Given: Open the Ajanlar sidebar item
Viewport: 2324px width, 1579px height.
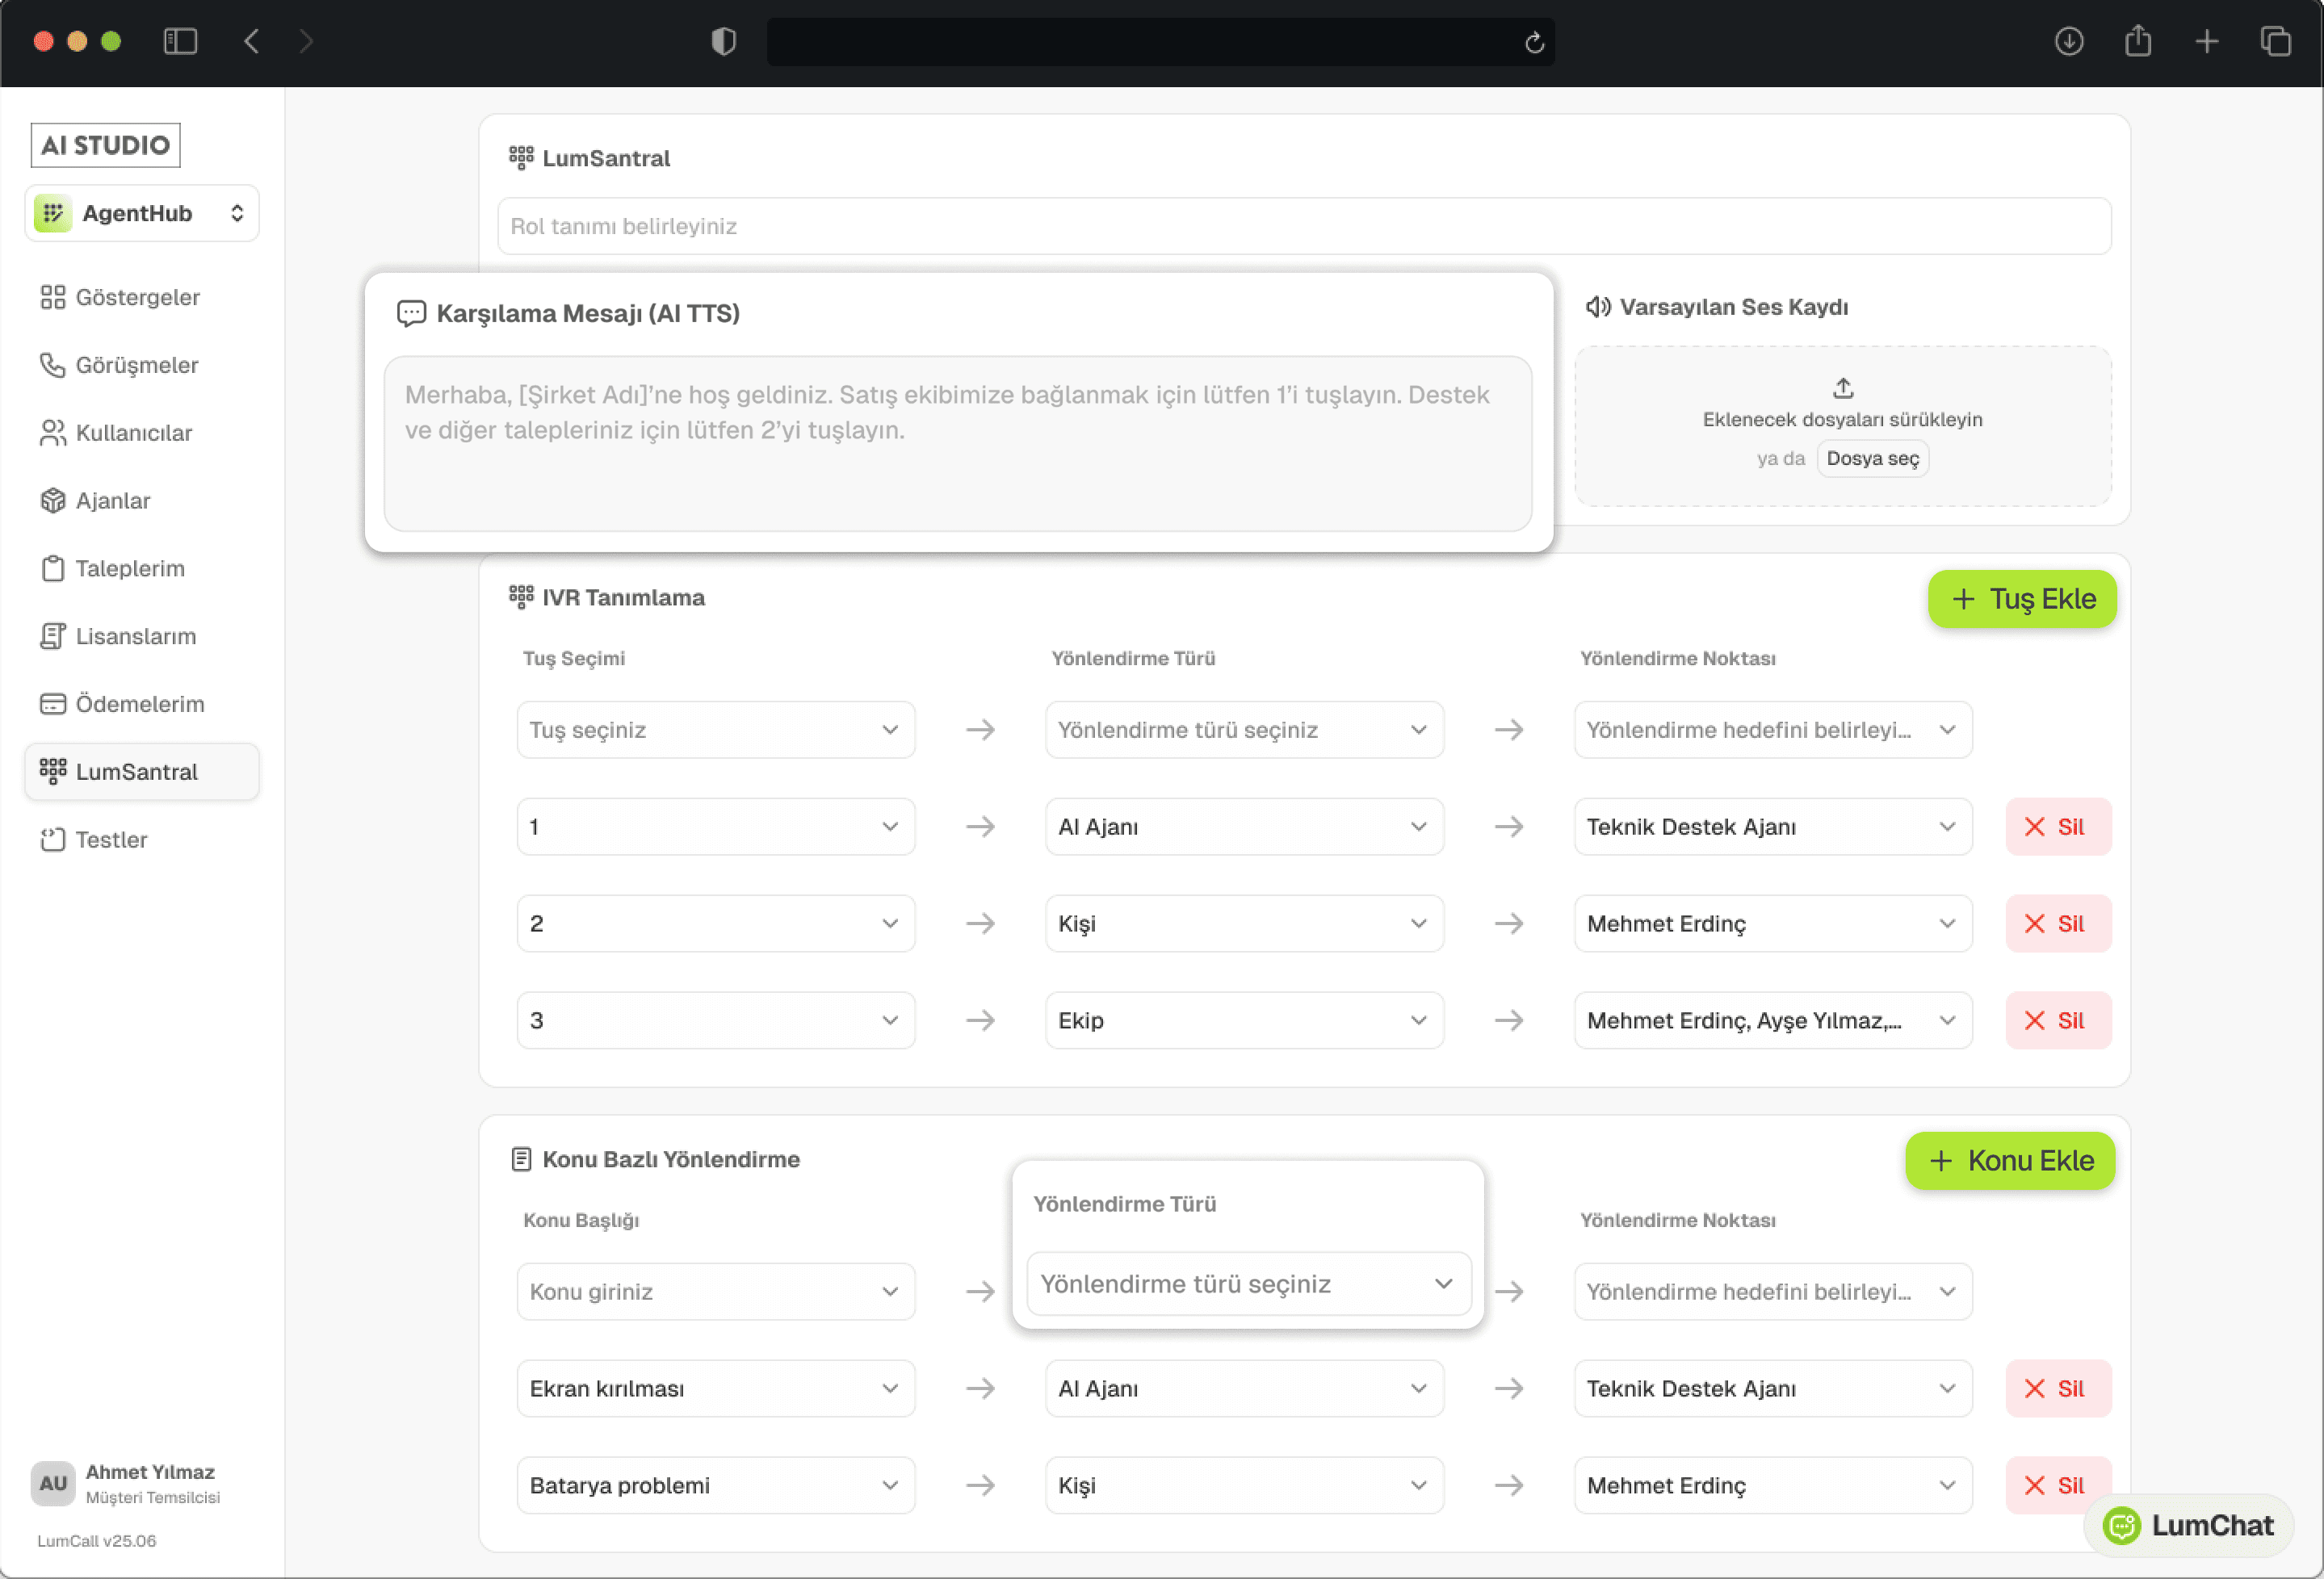Looking at the screenshot, I should click(113, 501).
